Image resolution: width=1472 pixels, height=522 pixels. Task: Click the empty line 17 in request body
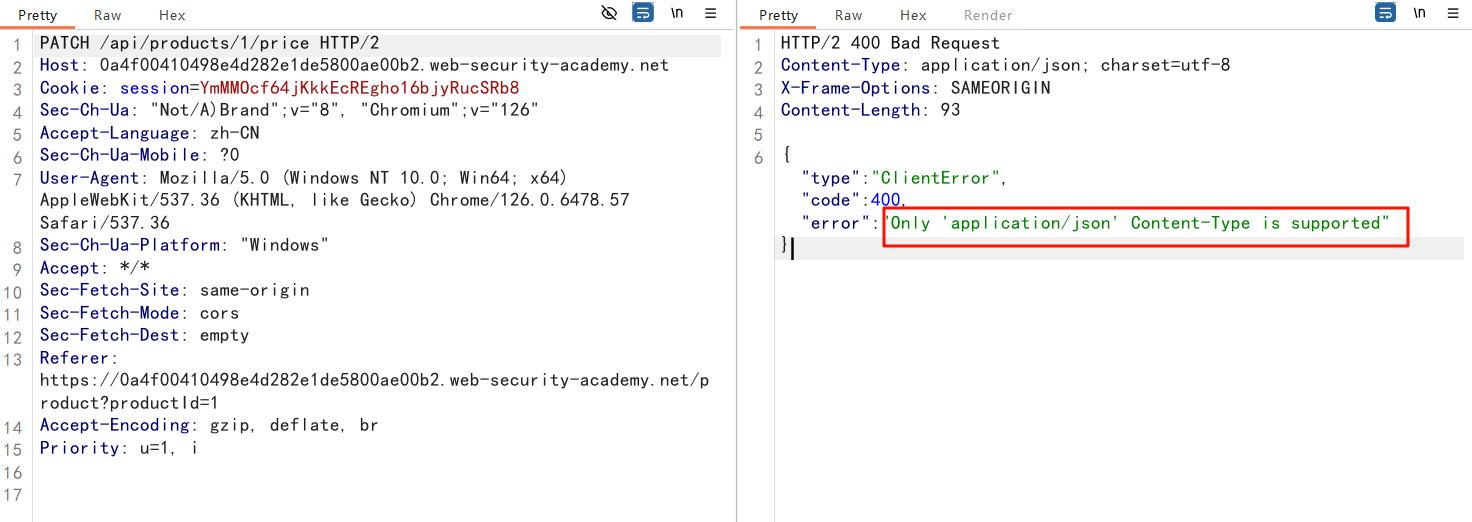click(300, 495)
